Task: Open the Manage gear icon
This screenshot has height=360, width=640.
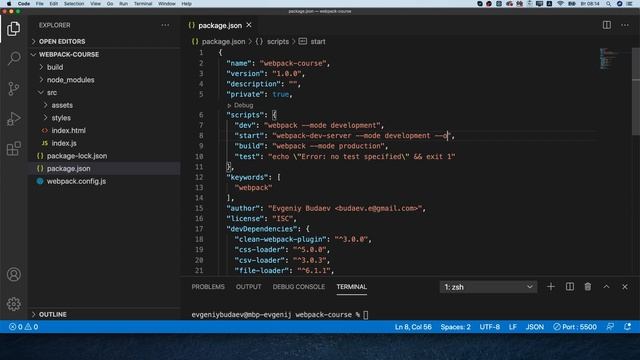Action: [x=13, y=304]
